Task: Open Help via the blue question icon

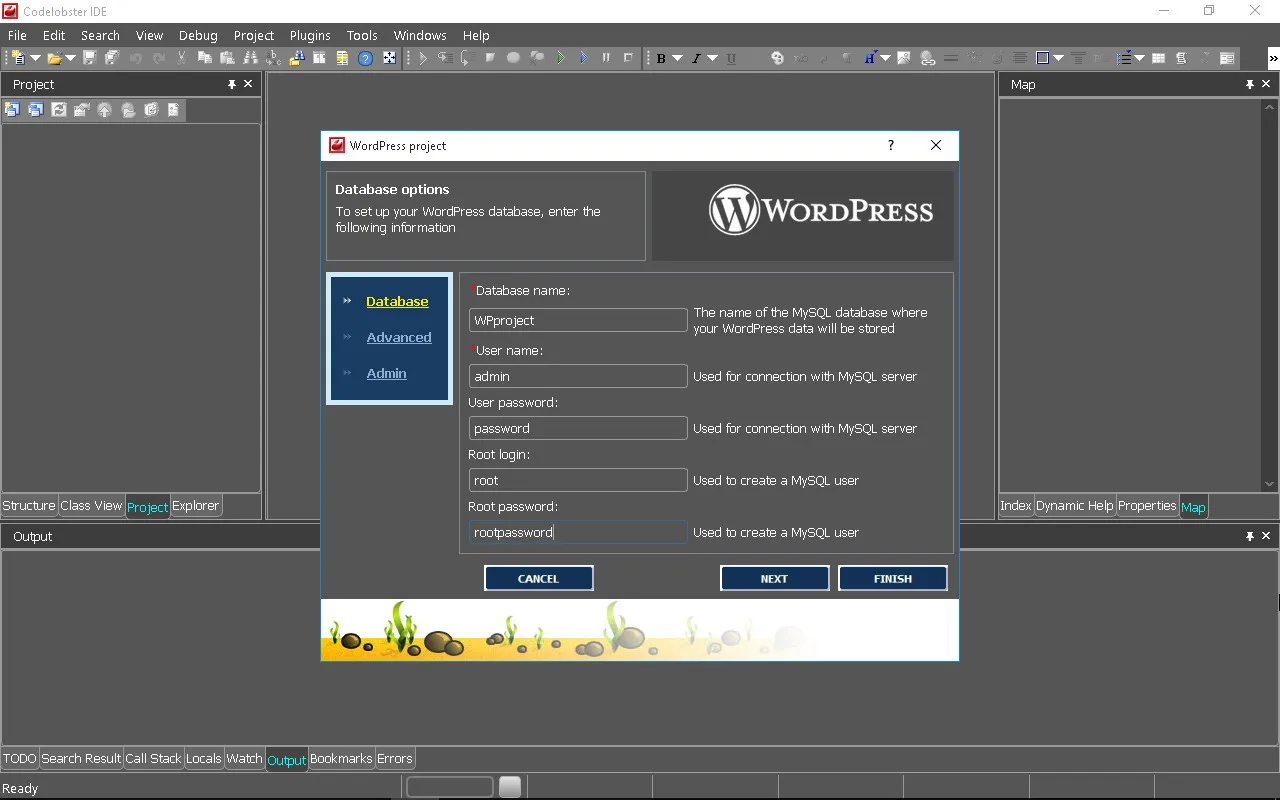Action: pos(365,58)
